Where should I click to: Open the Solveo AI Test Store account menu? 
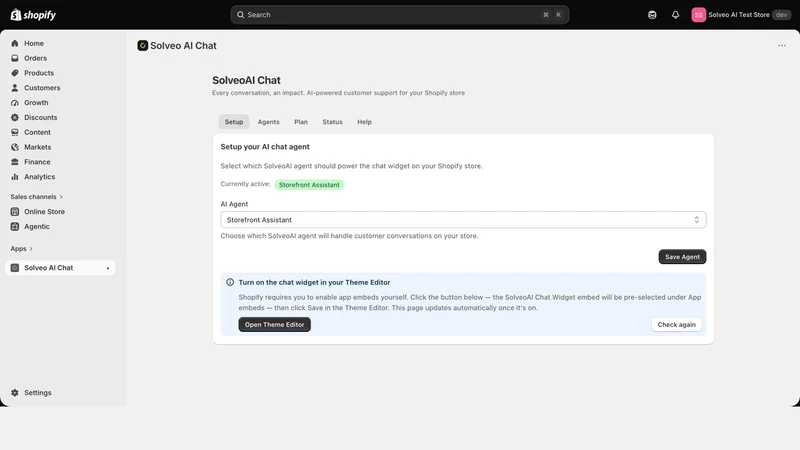pos(741,15)
